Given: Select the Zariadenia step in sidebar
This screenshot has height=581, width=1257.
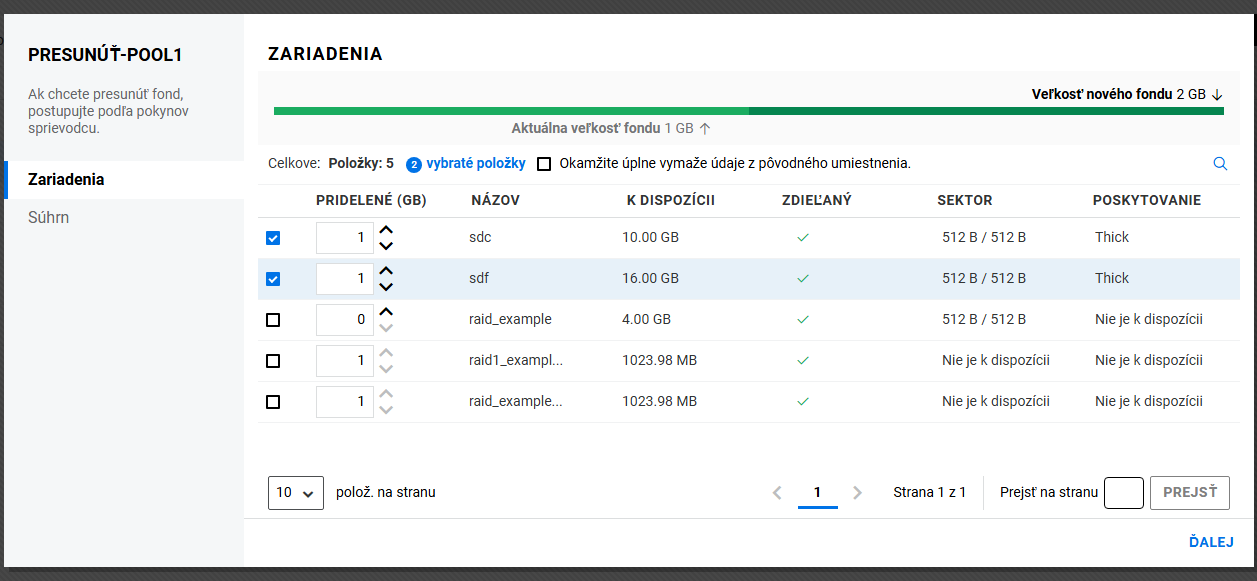Looking at the screenshot, I should (x=66, y=180).
